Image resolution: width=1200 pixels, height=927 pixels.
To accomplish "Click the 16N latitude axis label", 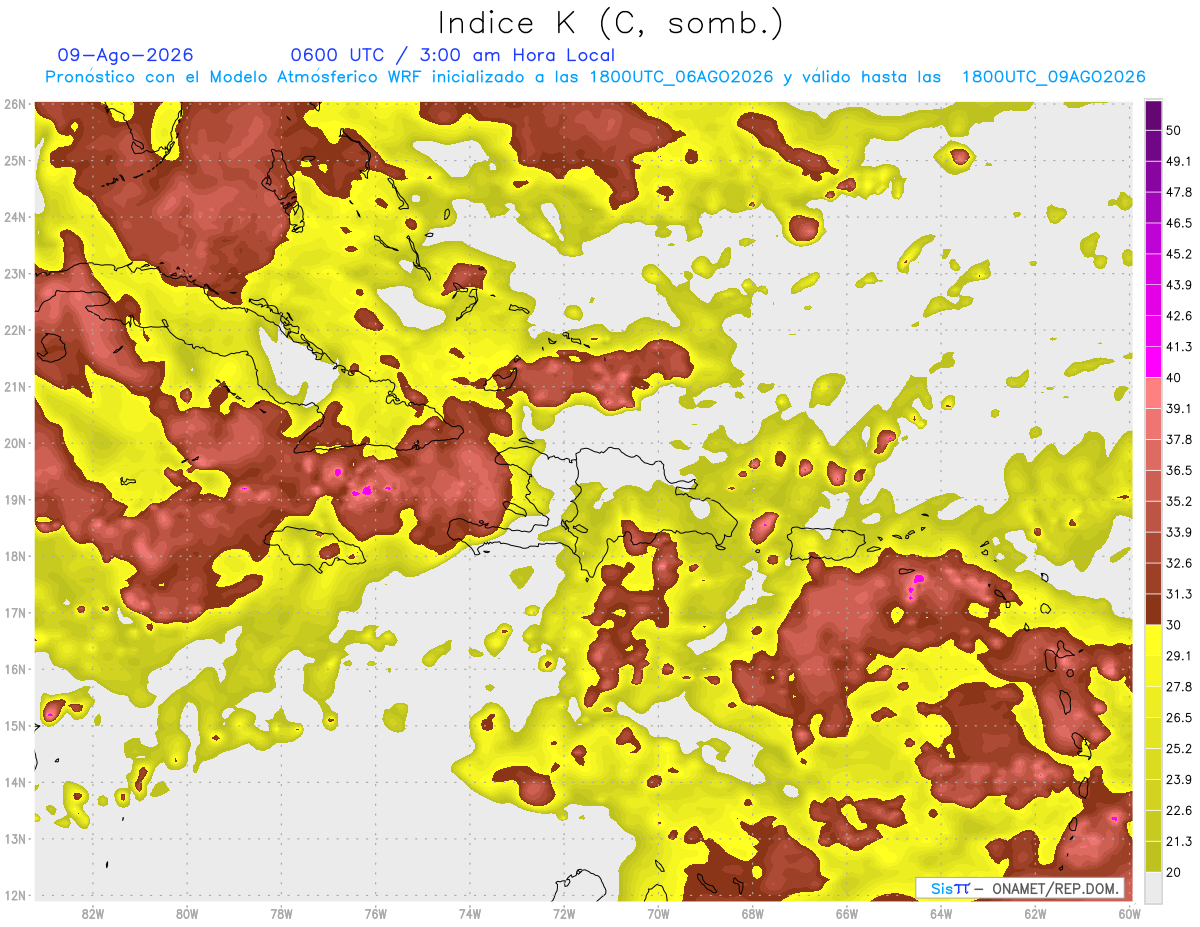I will point(15,669).
